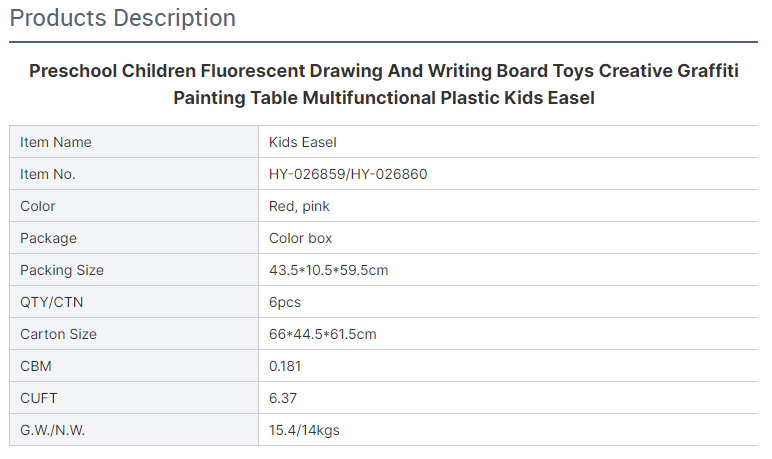Select the Item No. label cell
Screen dimensions: 772x459
[x=134, y=174]
